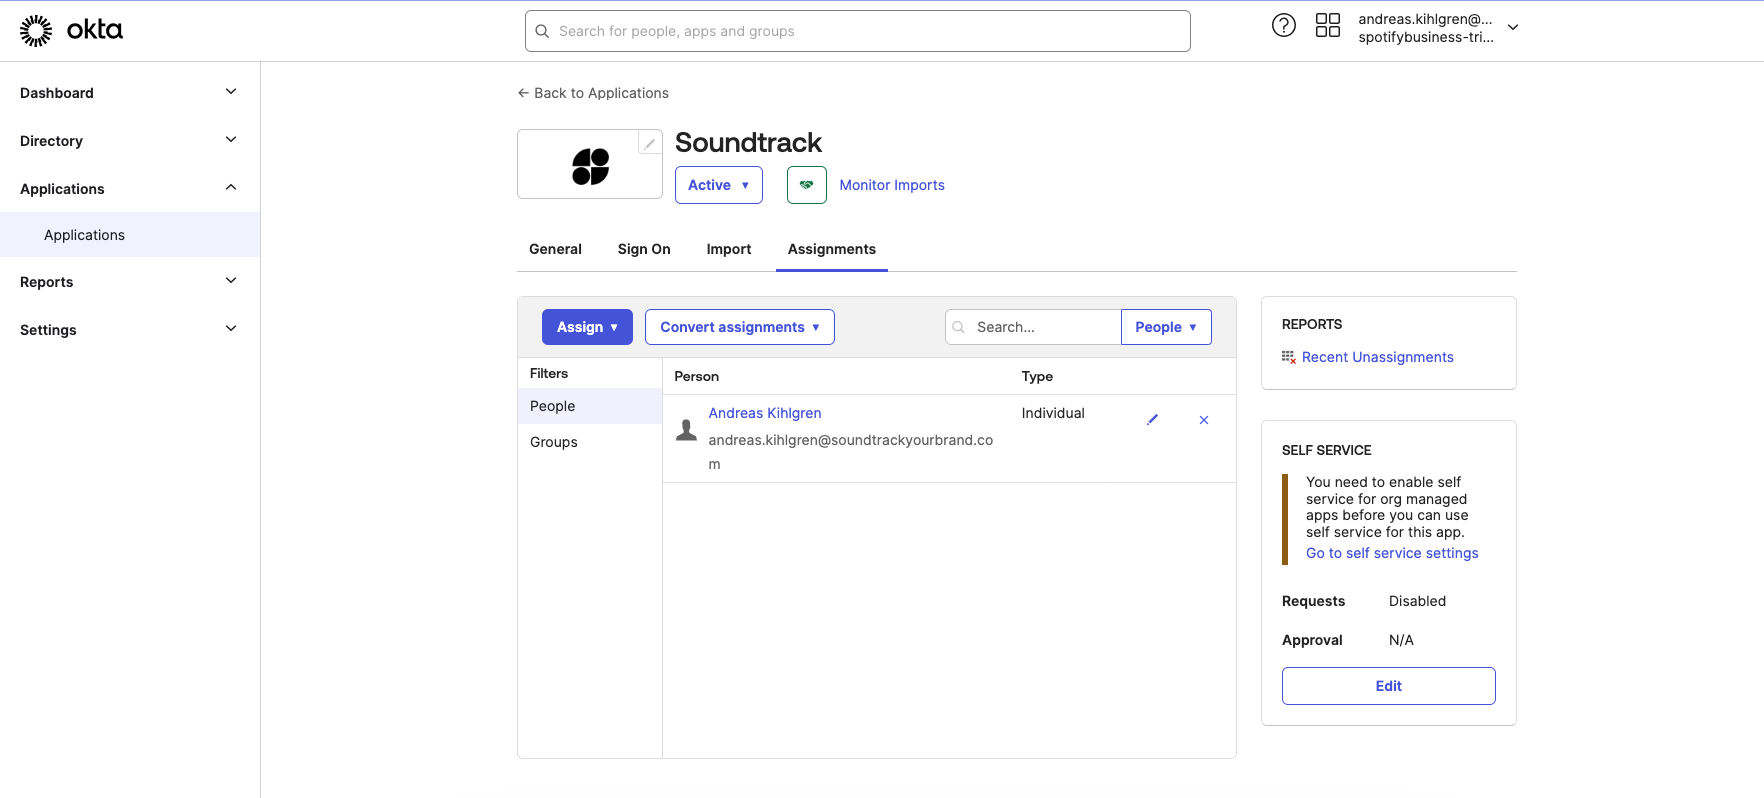
Task: Click the green handshake provisioning icon
Action: click(807, 185)
